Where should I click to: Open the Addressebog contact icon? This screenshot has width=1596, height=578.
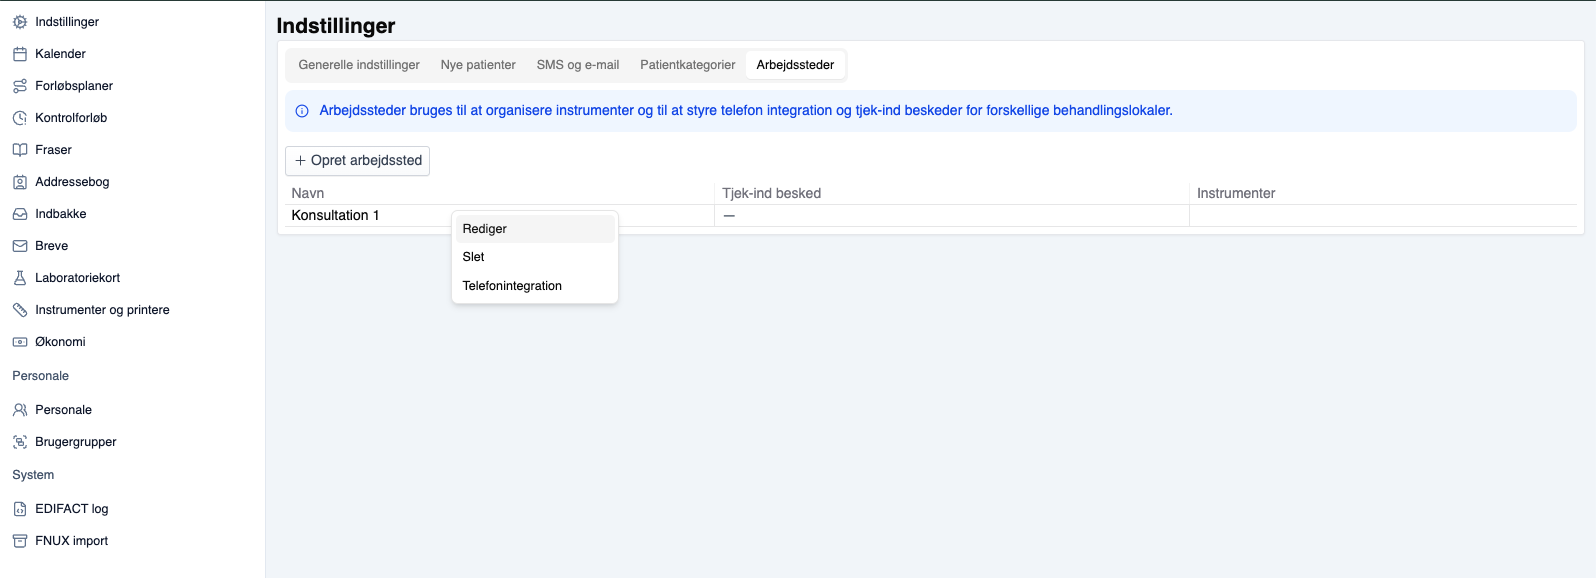click(x=20, y=182)
